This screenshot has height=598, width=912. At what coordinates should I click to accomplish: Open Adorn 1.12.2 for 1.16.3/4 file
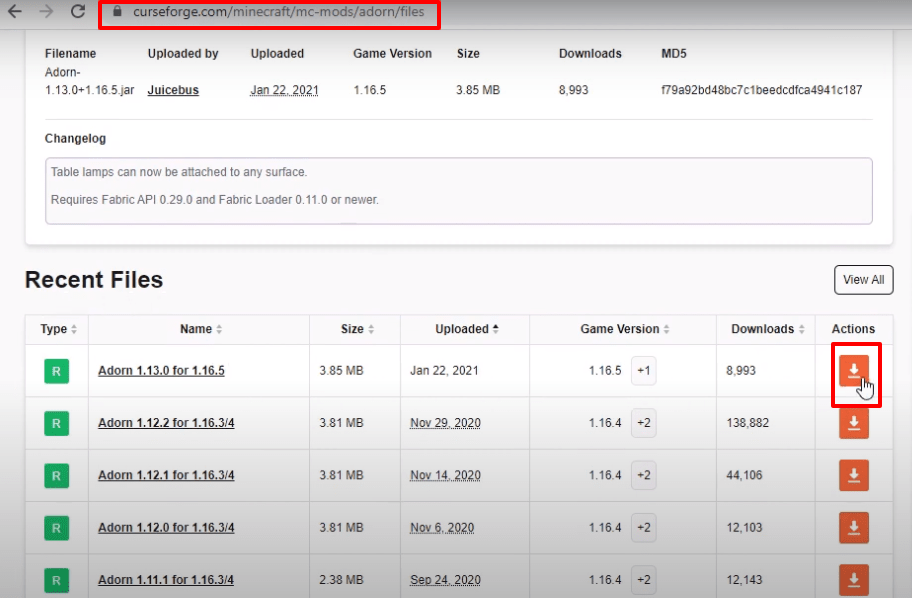click(x=166, y=423)
